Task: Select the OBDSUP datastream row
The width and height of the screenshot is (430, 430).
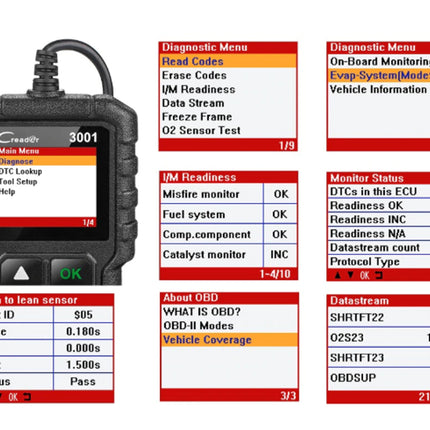Action: pyautogui.click(x=379, y=378)
